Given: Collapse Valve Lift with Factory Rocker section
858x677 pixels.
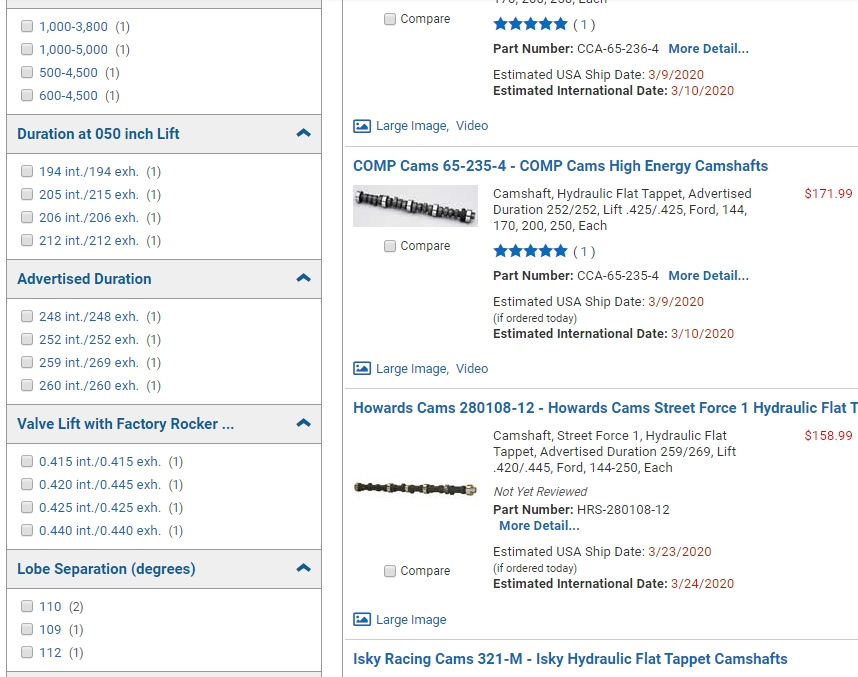Looking at the screenshot, I should pyautogui.click(x=304, y=423).
